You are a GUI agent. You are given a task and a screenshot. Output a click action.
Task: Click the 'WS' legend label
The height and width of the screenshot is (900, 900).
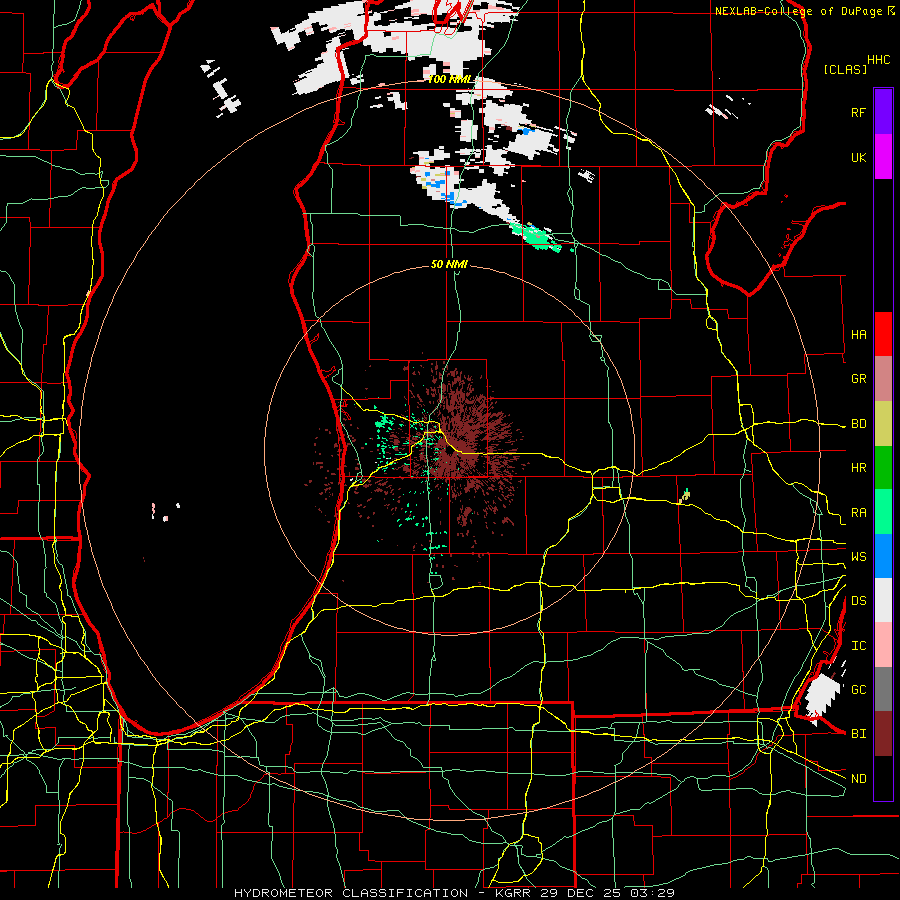pyautogui.click(x=858, y=557)
